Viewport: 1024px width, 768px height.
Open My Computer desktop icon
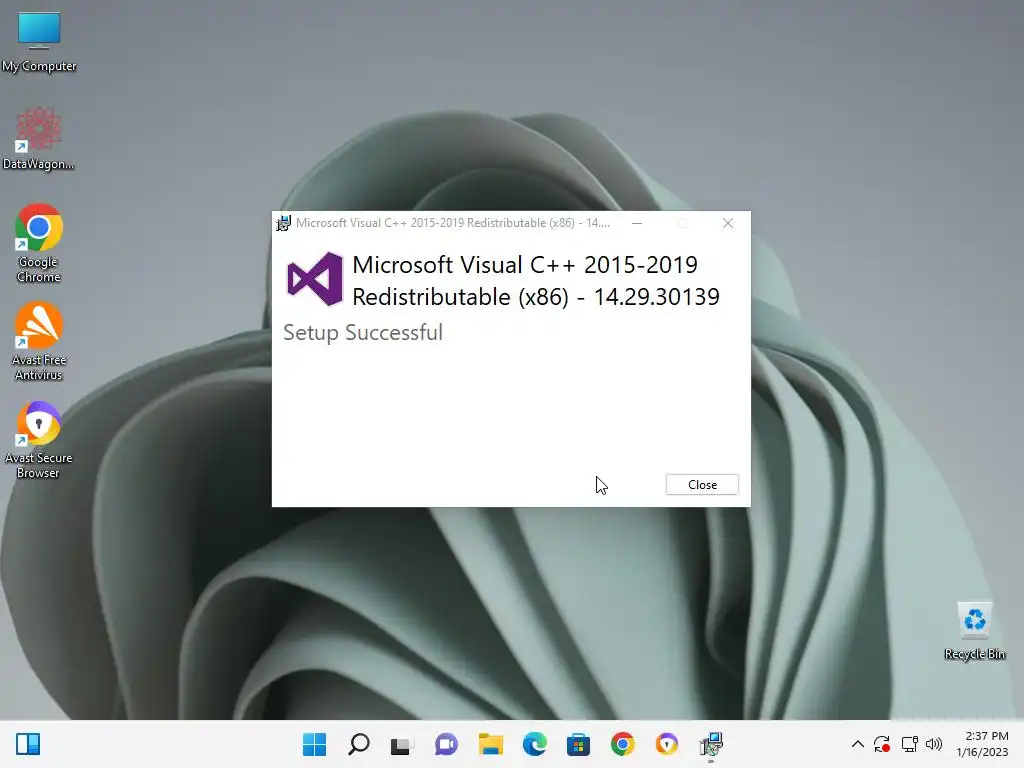point(39,42)
